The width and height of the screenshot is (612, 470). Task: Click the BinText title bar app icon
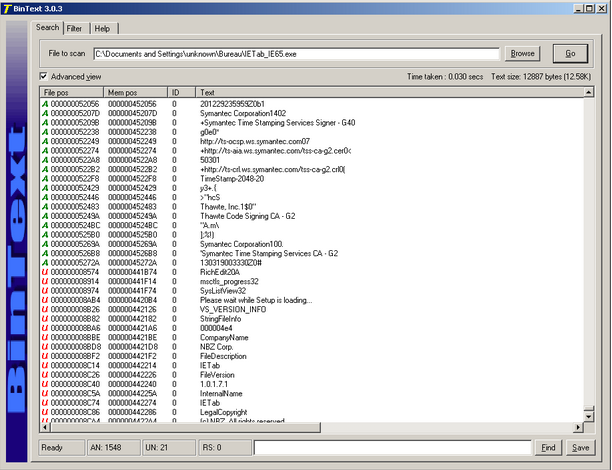[x=7, y=9]
